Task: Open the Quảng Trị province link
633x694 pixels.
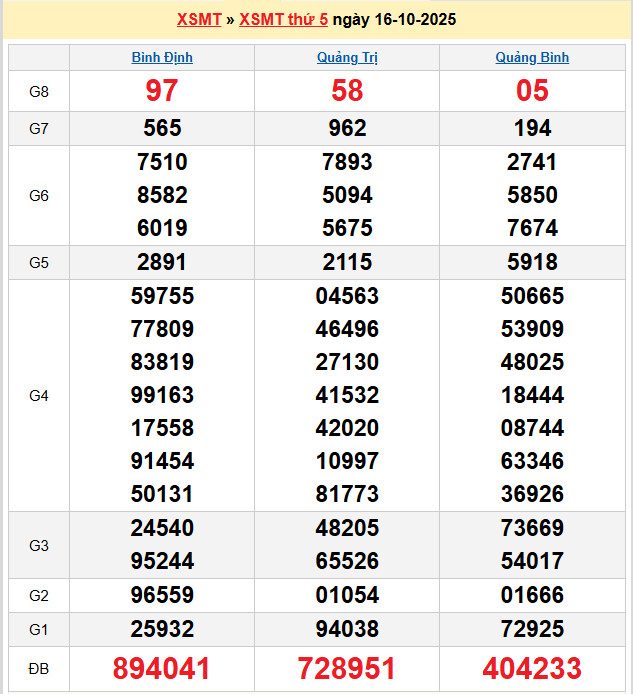Action: [x=347, y=57]
